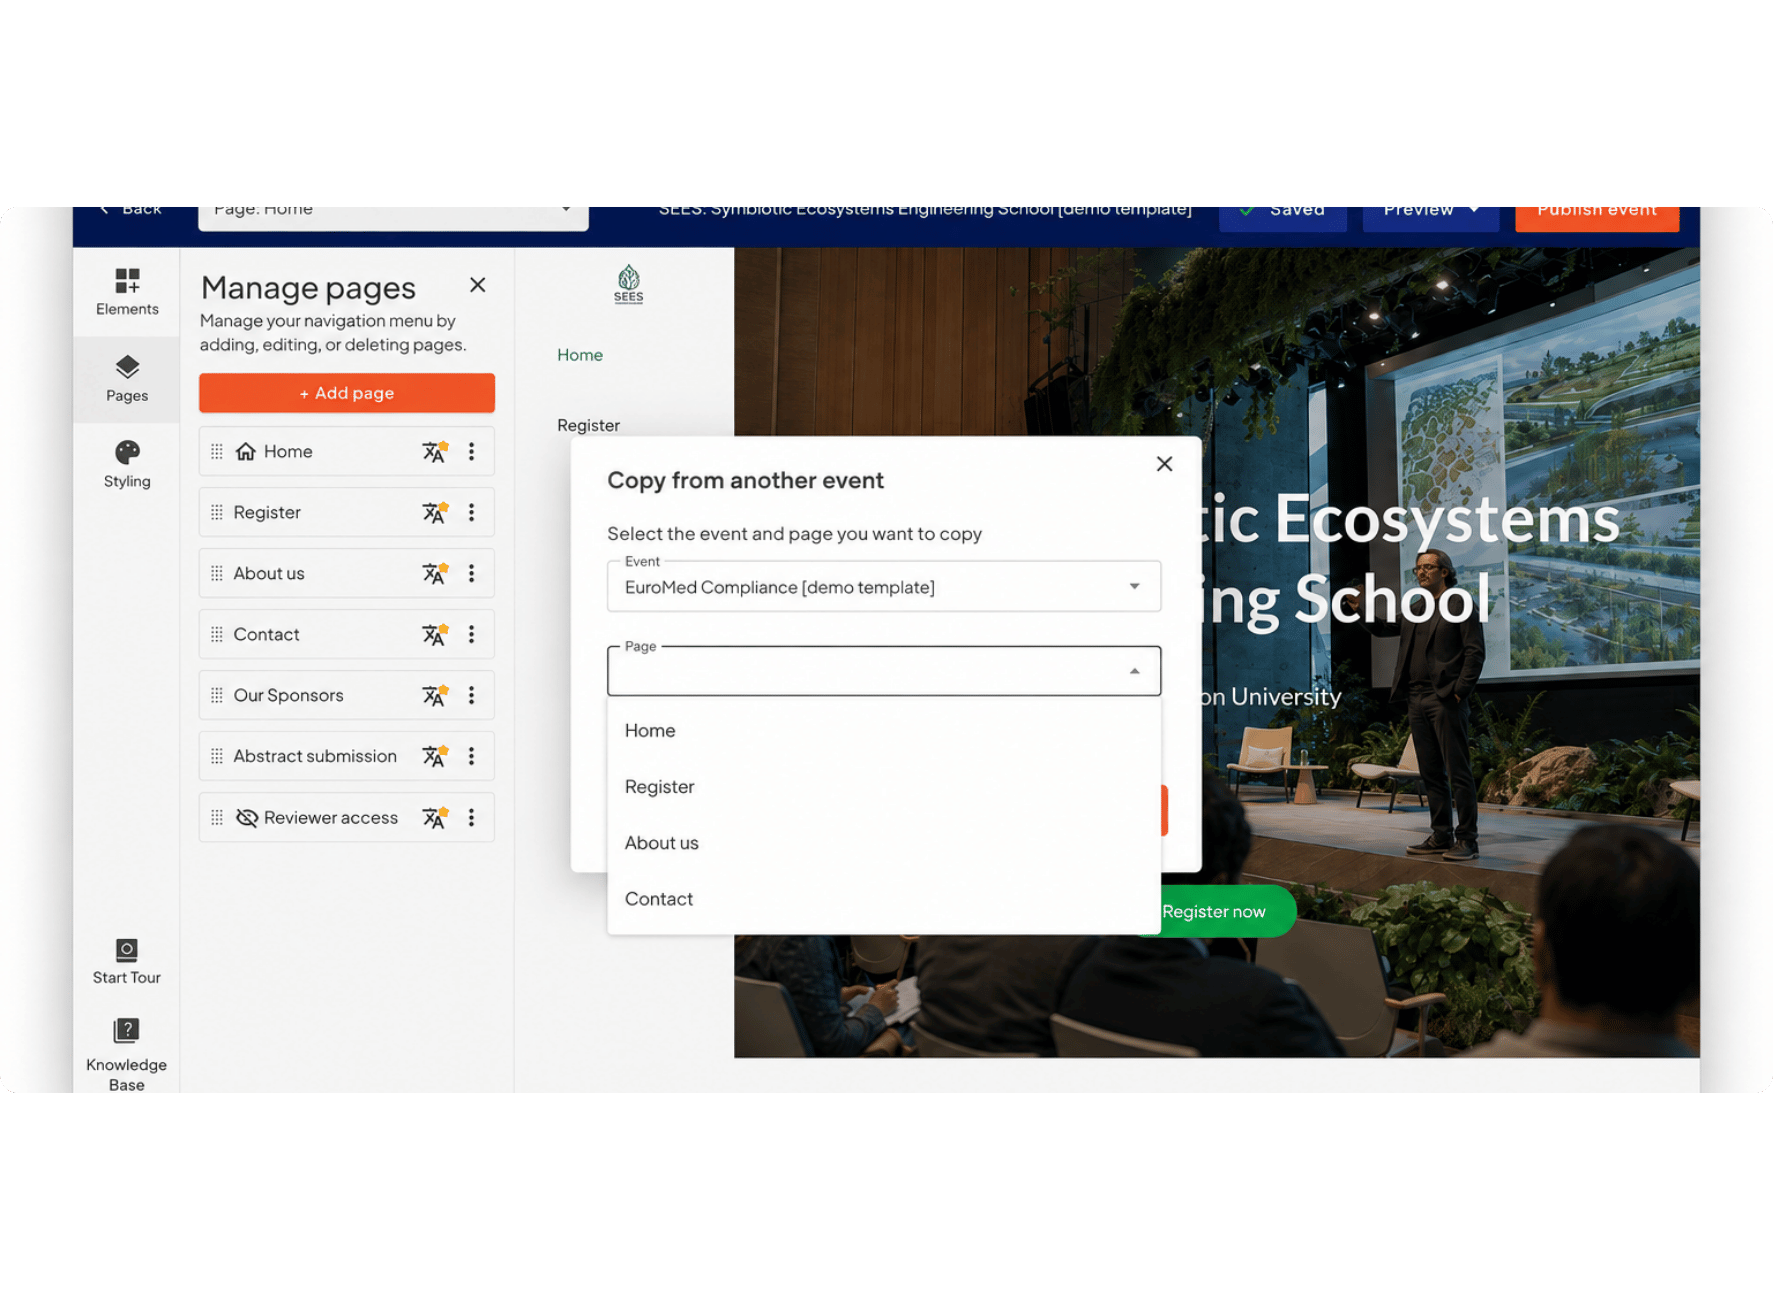Click the Add page button
This screenshot has width=1773, height=1300.
pos(347,393)
